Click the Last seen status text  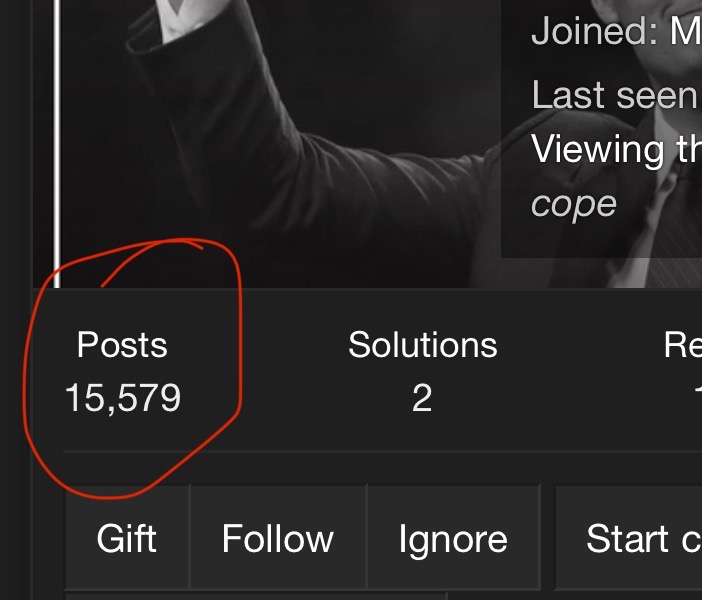614,95
